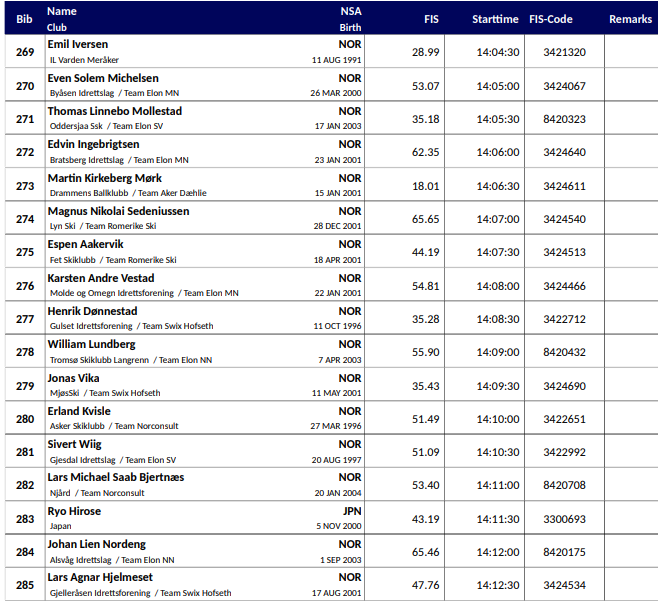658x604 pixels.
Task: Click the FIS-Code column header
Action: point(564,19)
